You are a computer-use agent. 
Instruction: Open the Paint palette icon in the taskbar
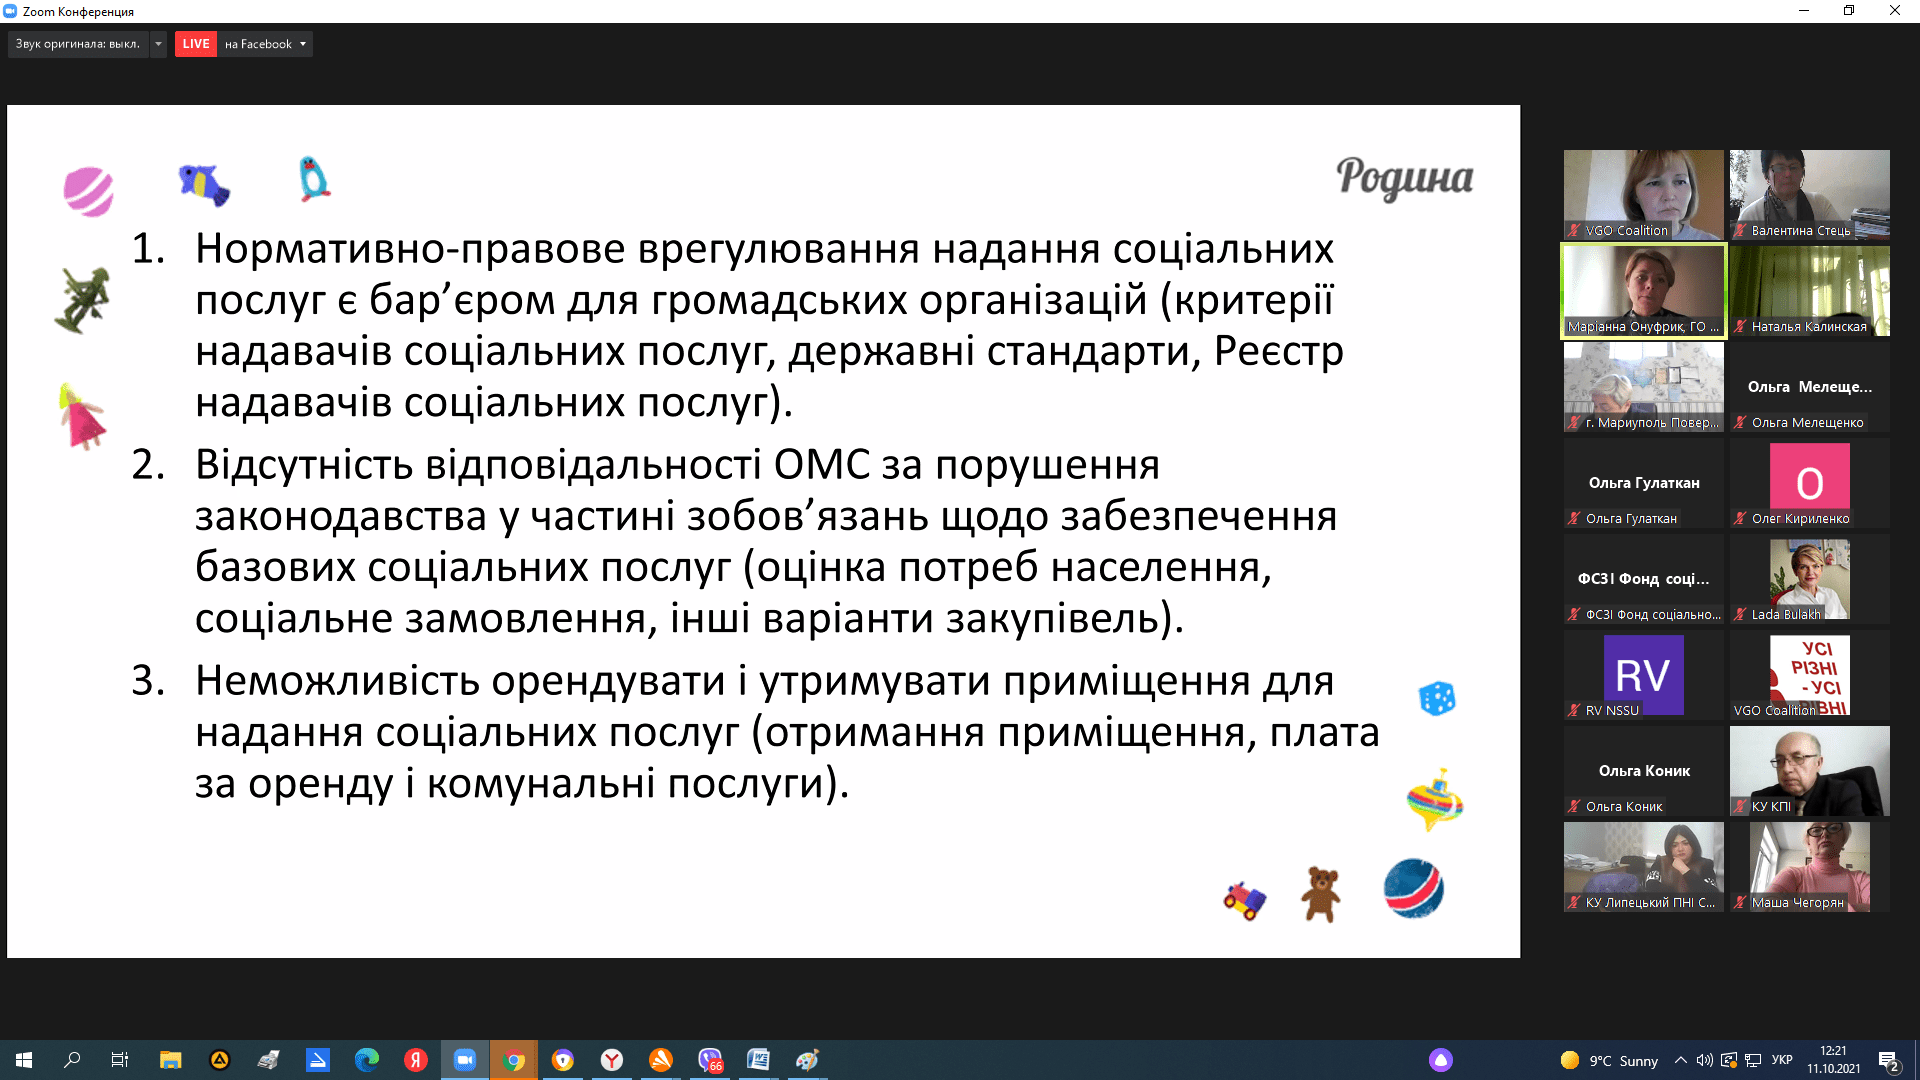tap(807, 1060)
